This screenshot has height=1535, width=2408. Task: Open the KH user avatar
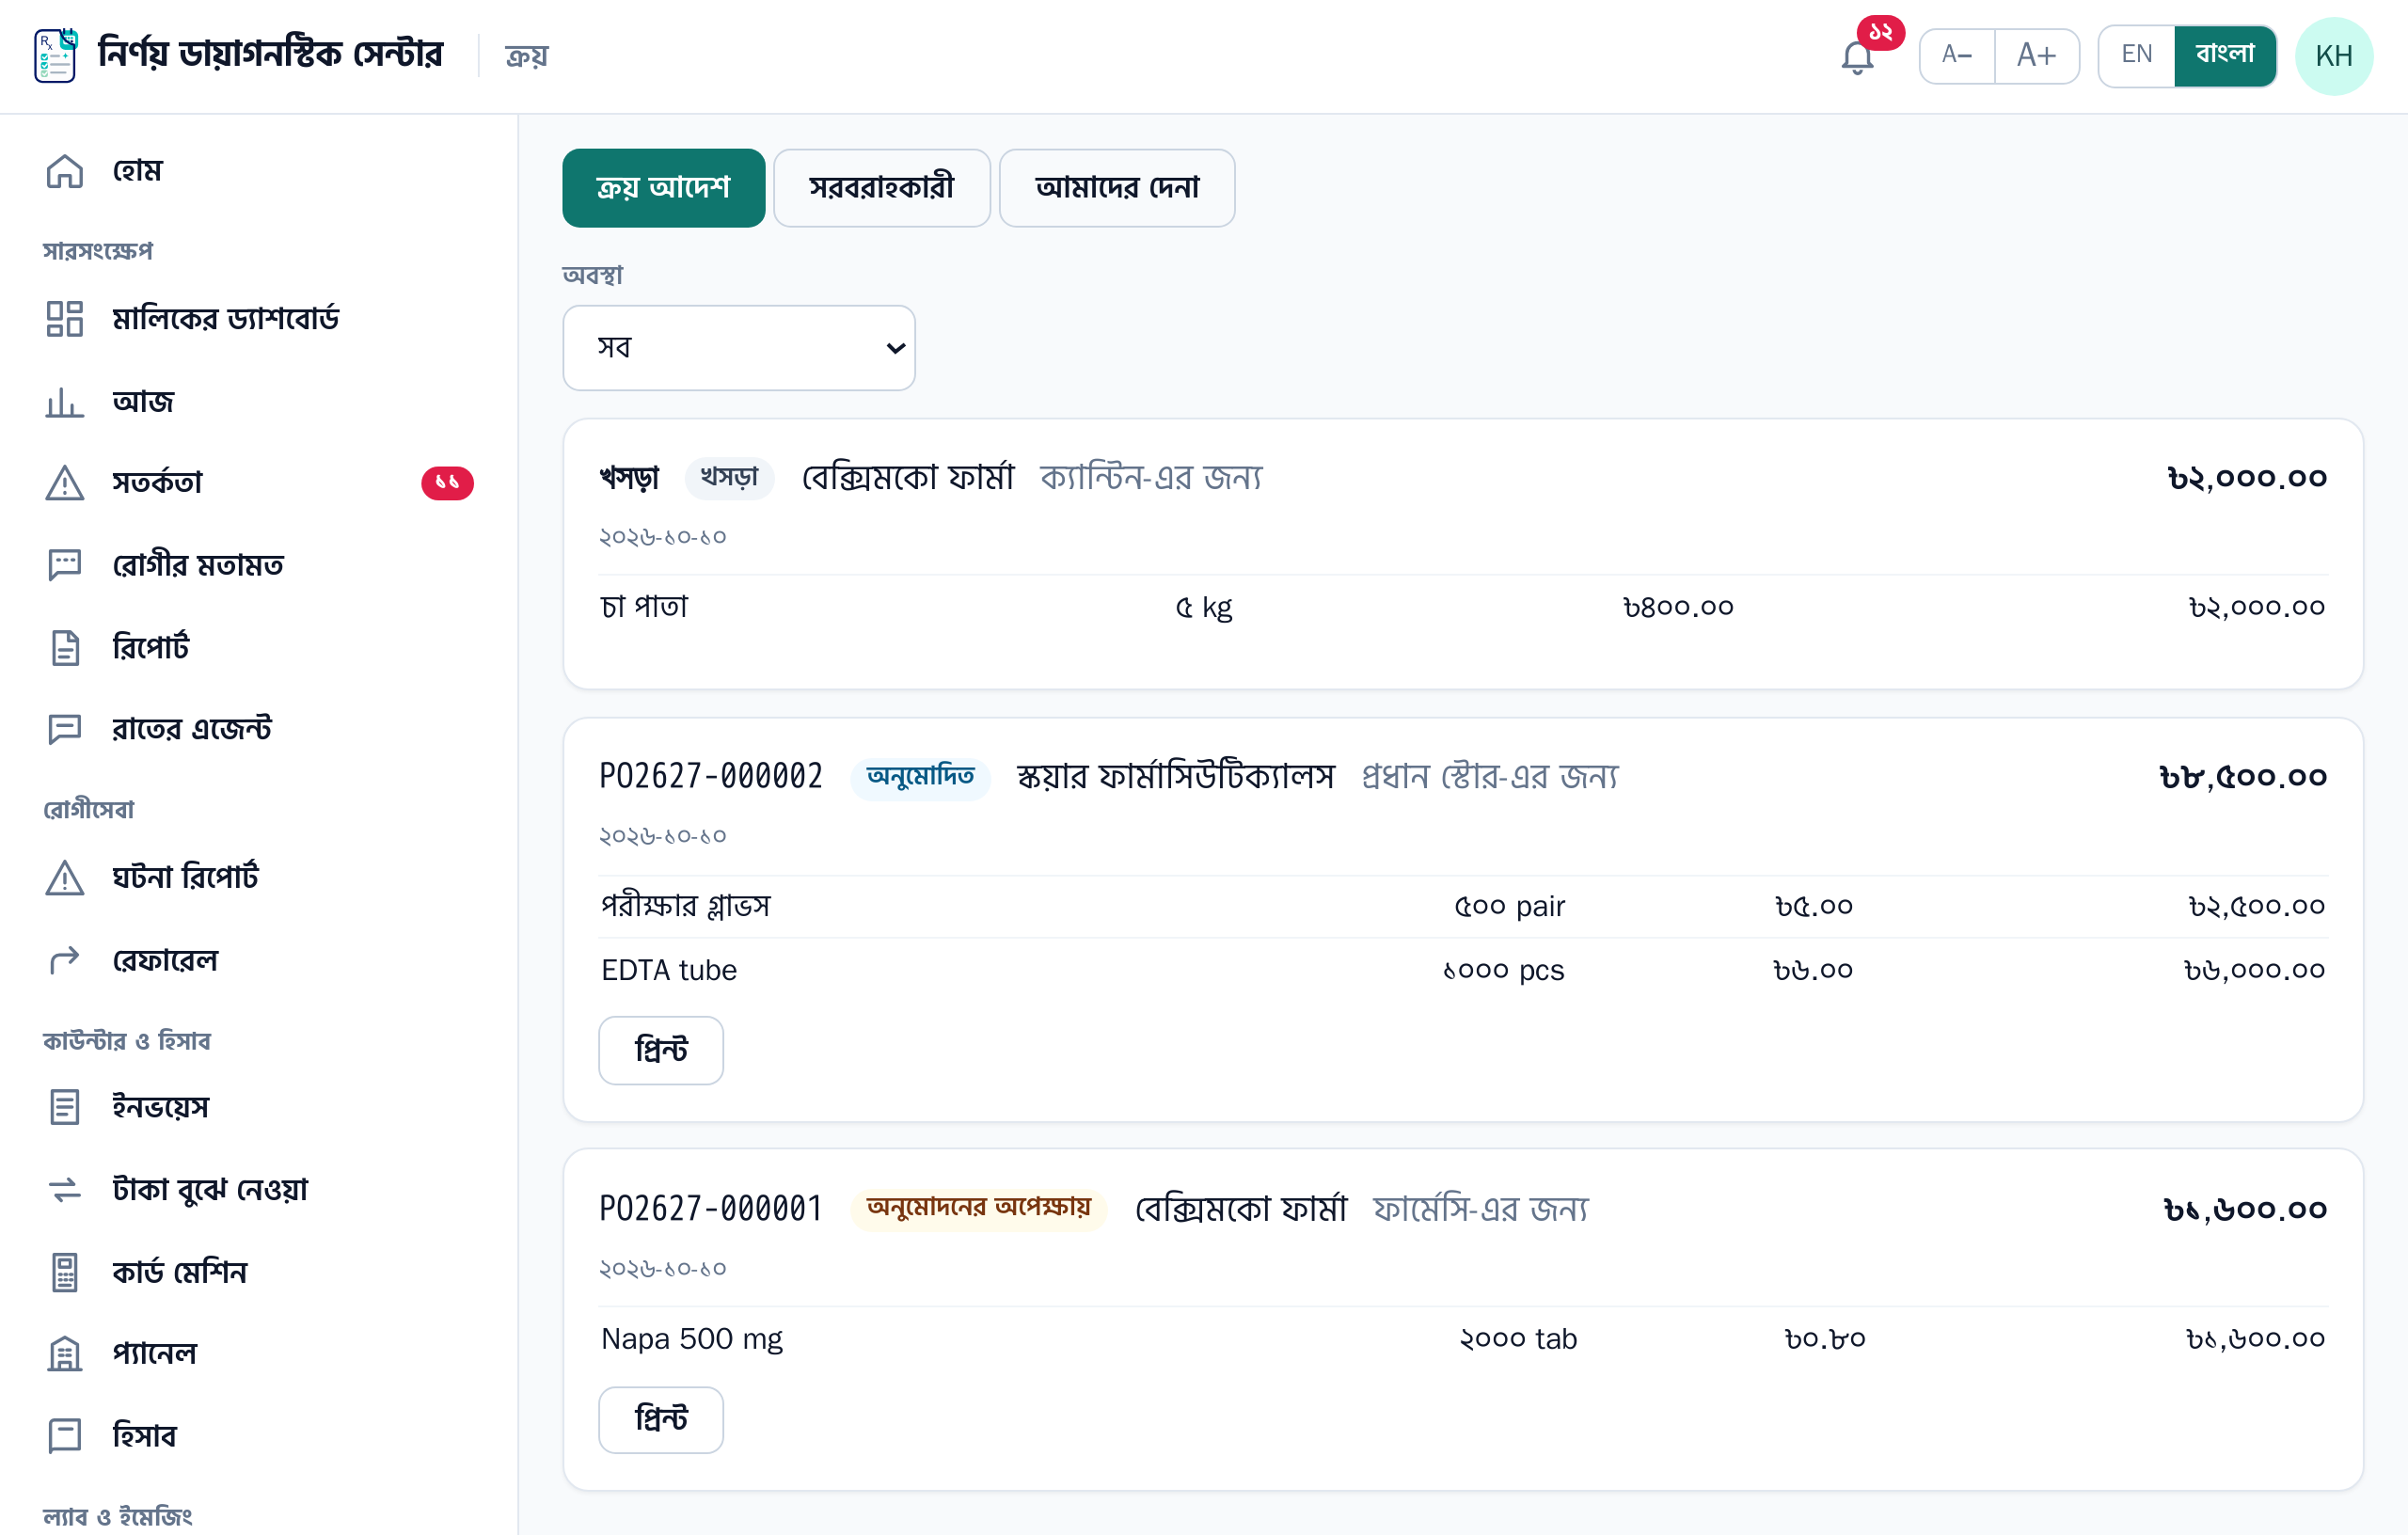coord(2334,56)
